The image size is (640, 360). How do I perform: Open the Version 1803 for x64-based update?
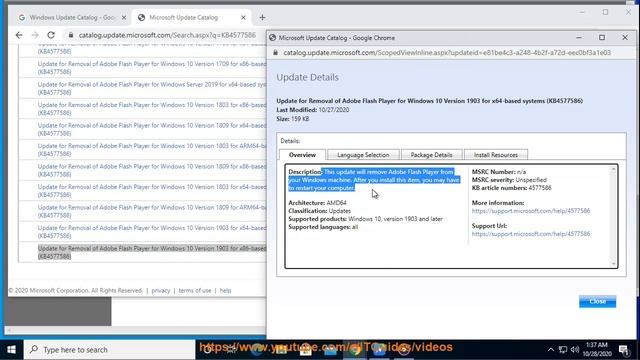coord(152,191)
